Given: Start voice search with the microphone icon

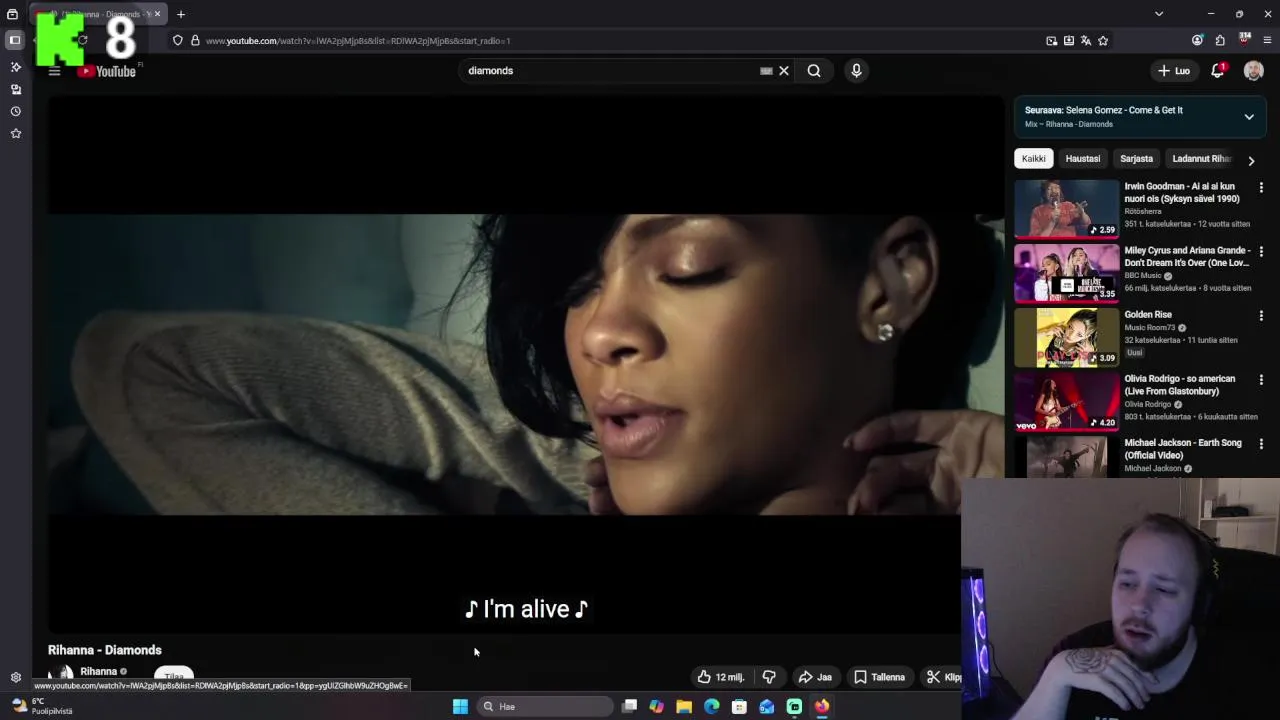Looking at the screenshot, I should pyautogui.click(x=856, y=71).
